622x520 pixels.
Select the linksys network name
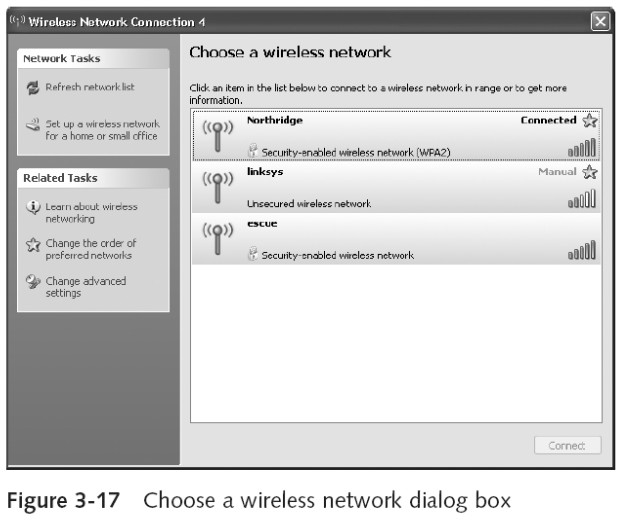(x=265, y=172)
